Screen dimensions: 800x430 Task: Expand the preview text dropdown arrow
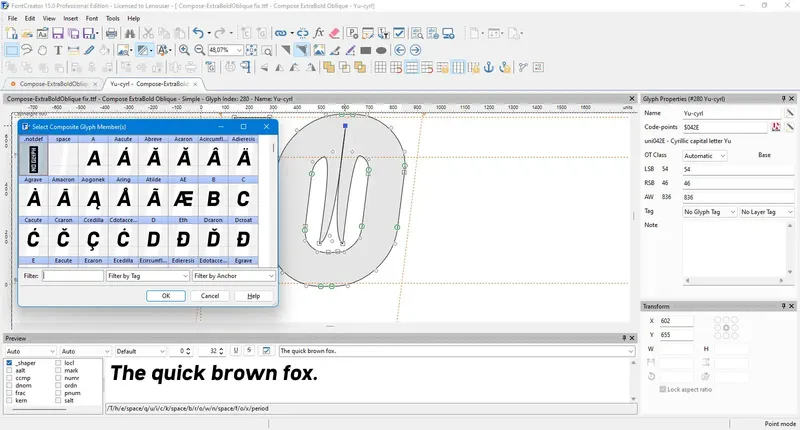[x=630, y=351]
